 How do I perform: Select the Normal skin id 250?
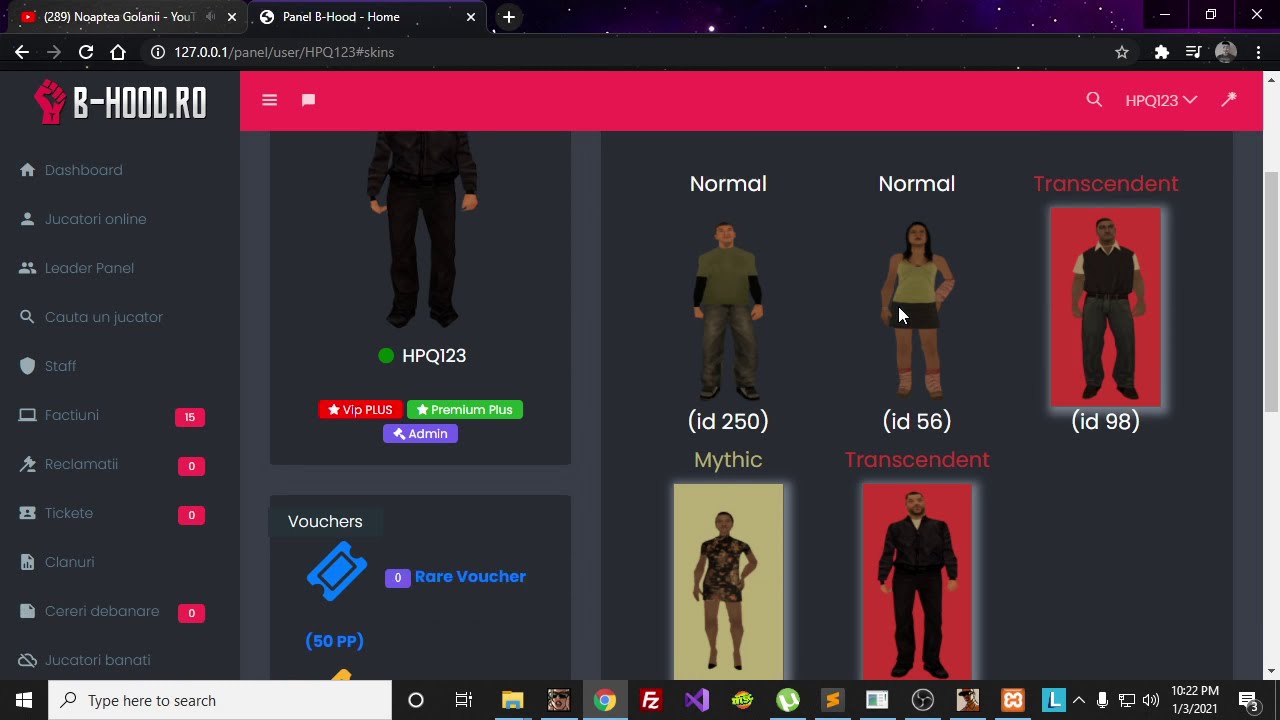coord(728,310)
